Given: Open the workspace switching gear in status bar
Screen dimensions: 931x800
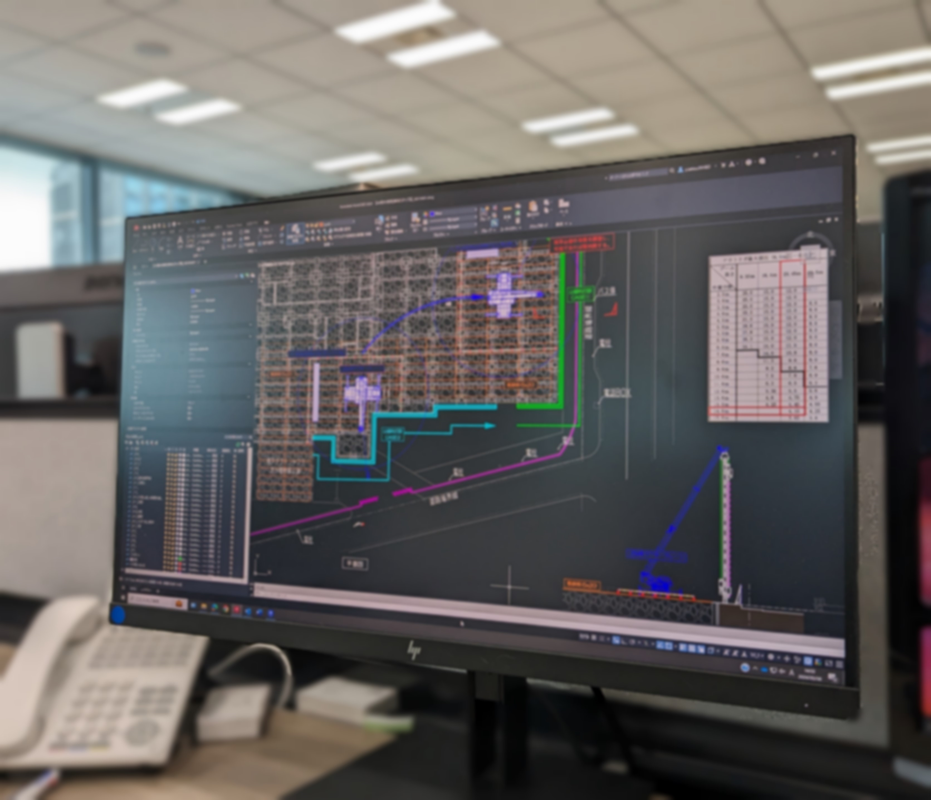Looking at the screenshot, I should [770, 657].
